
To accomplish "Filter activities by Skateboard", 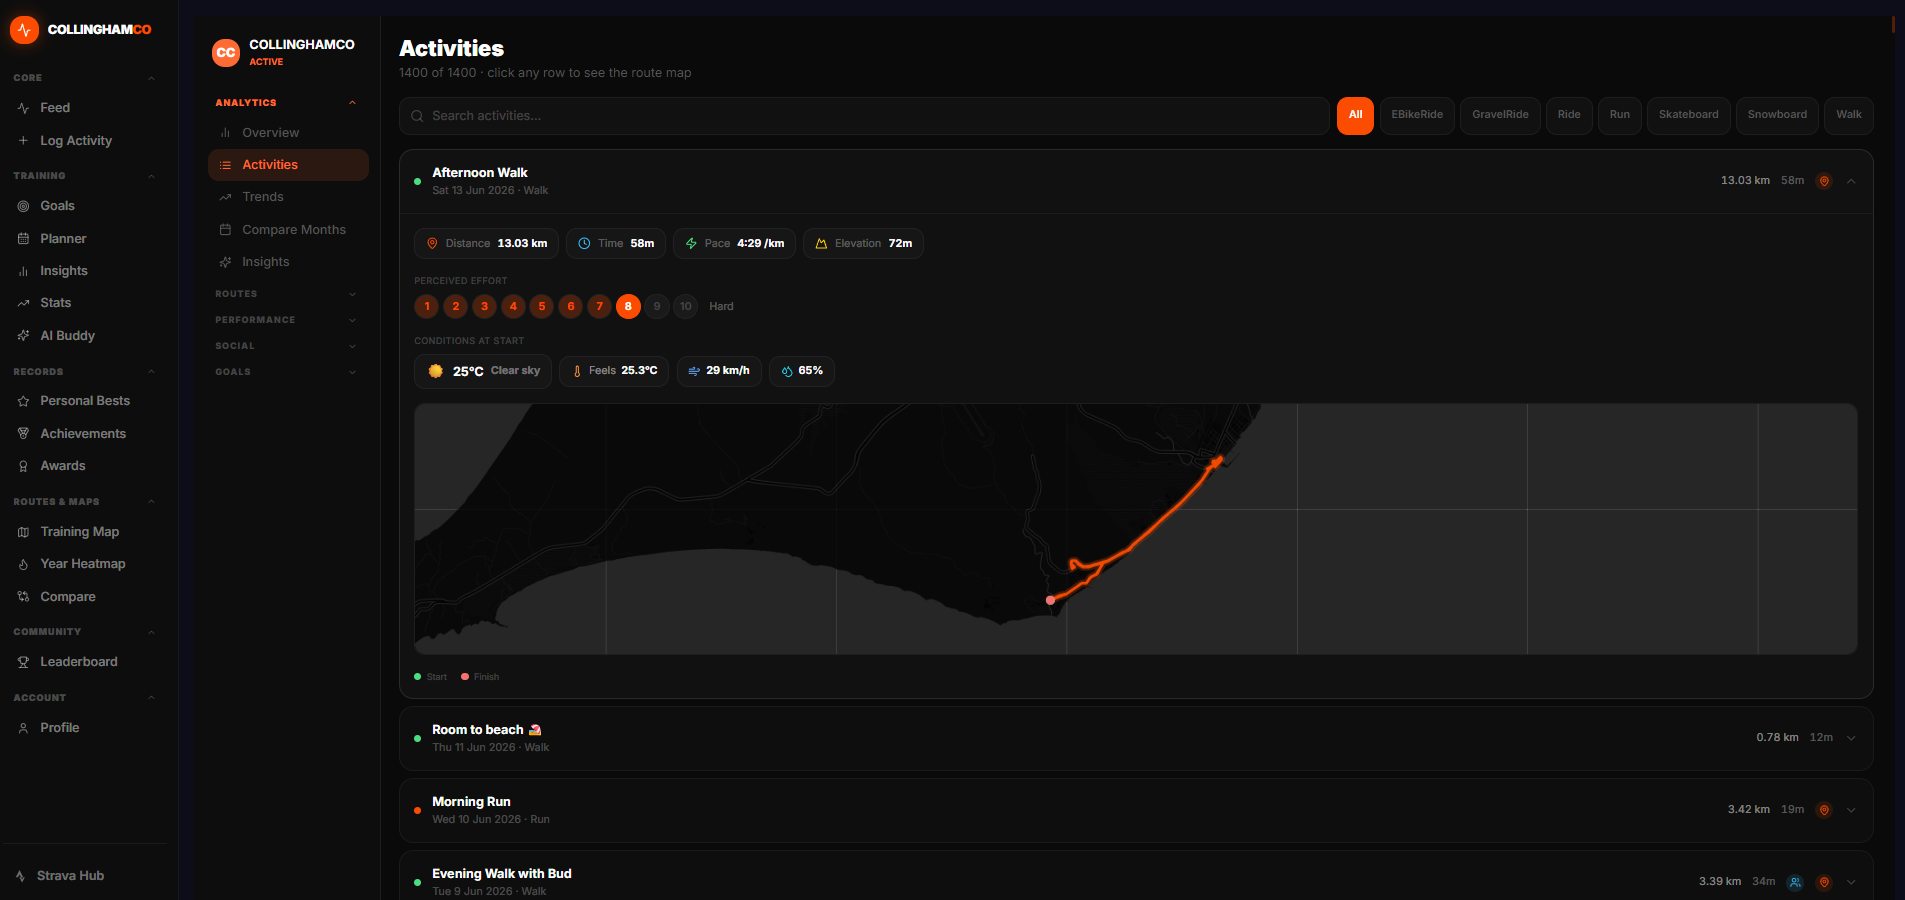I will [1688, 115].
